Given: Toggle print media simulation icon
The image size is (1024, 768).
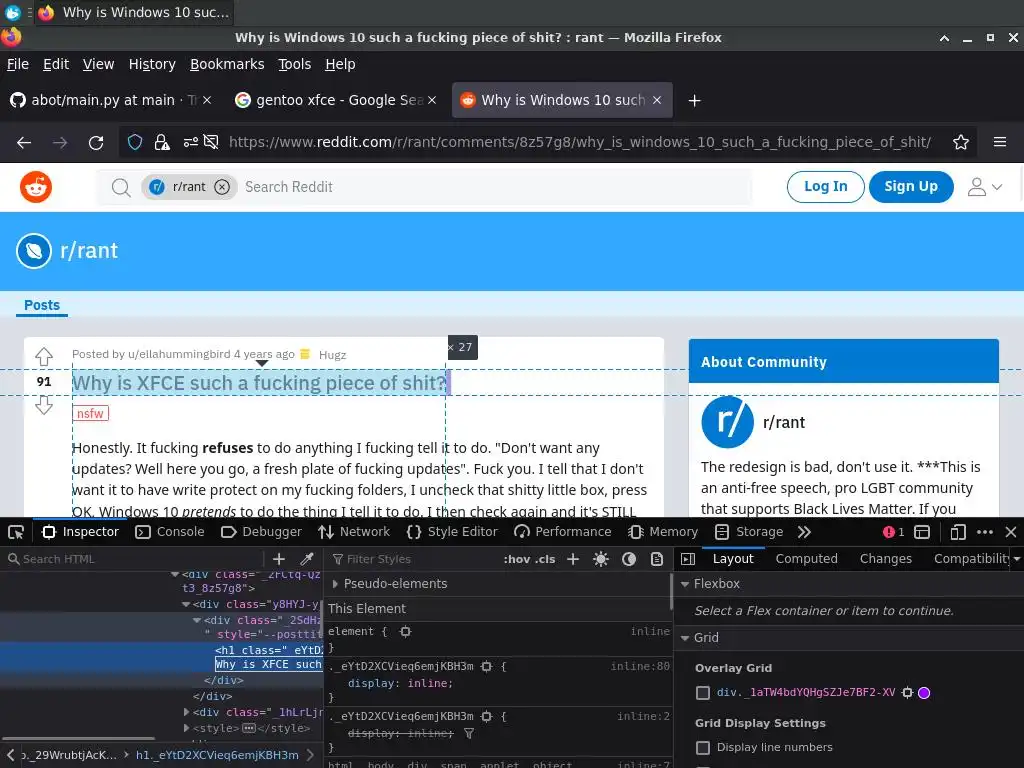Looking at the screenshot, I should [657, 559].
